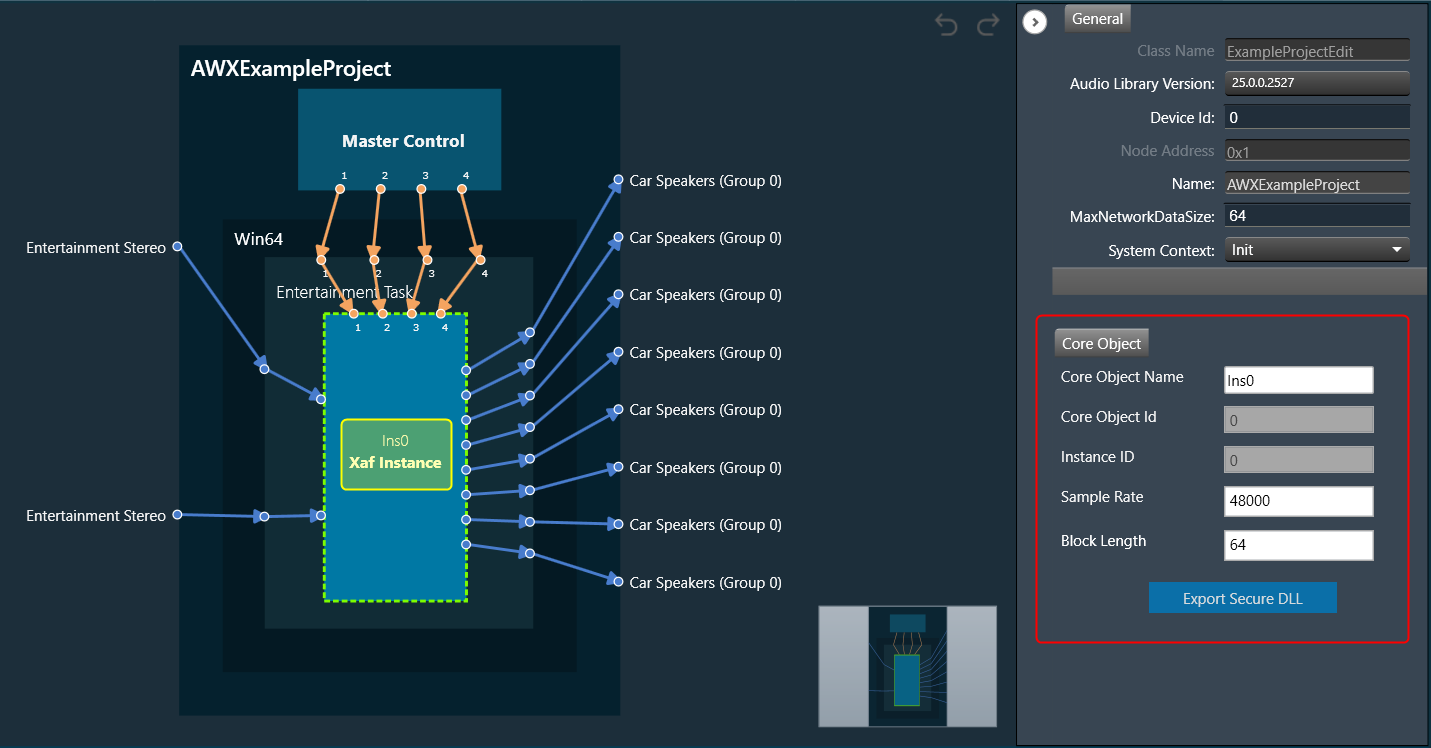
Task: Click Master Control output pin 1
Action: click(340, 188)
